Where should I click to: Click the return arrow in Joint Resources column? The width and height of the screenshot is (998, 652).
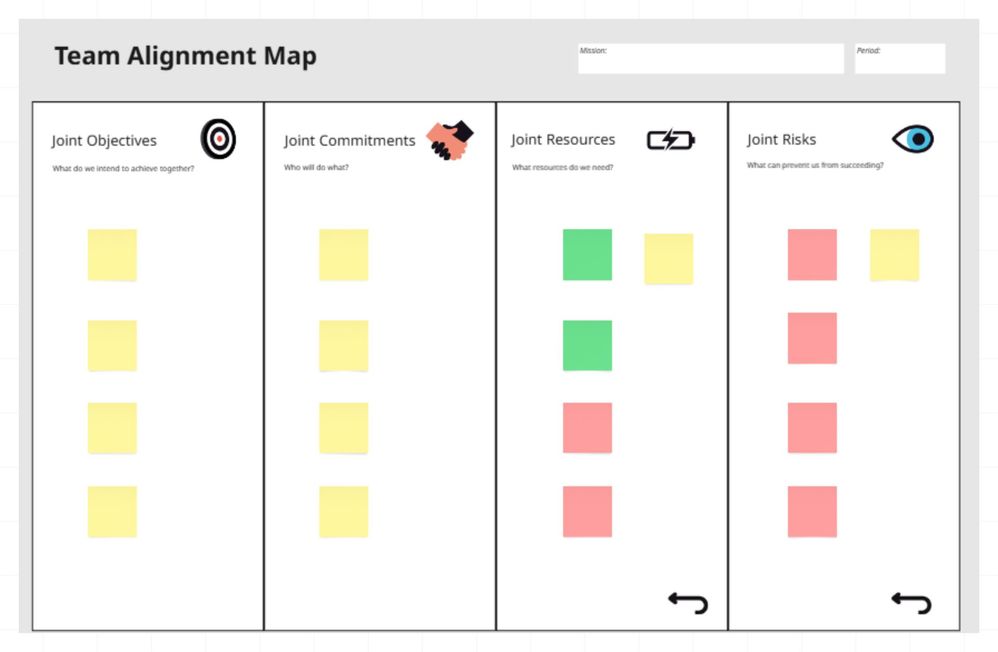click(688, 602)
